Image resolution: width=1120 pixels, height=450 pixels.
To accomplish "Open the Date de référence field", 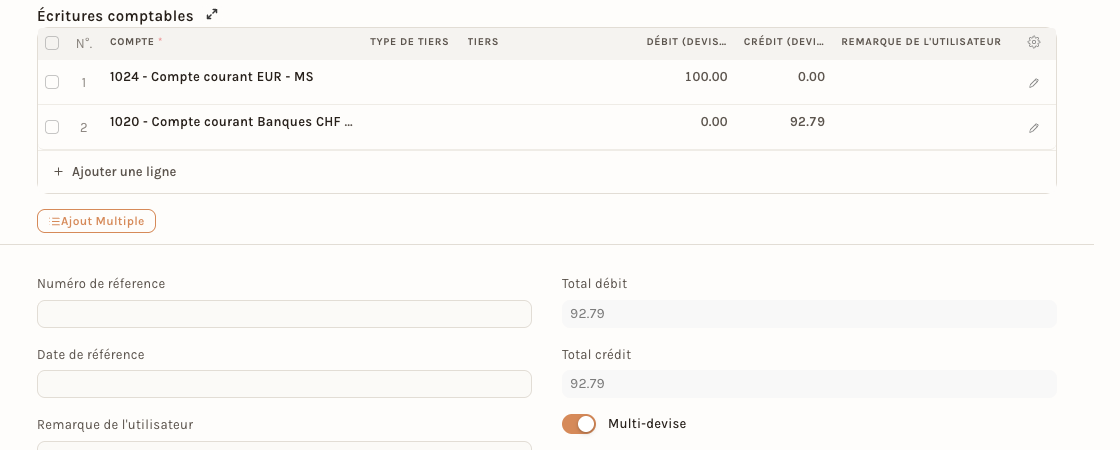I will tap(284, 384).
